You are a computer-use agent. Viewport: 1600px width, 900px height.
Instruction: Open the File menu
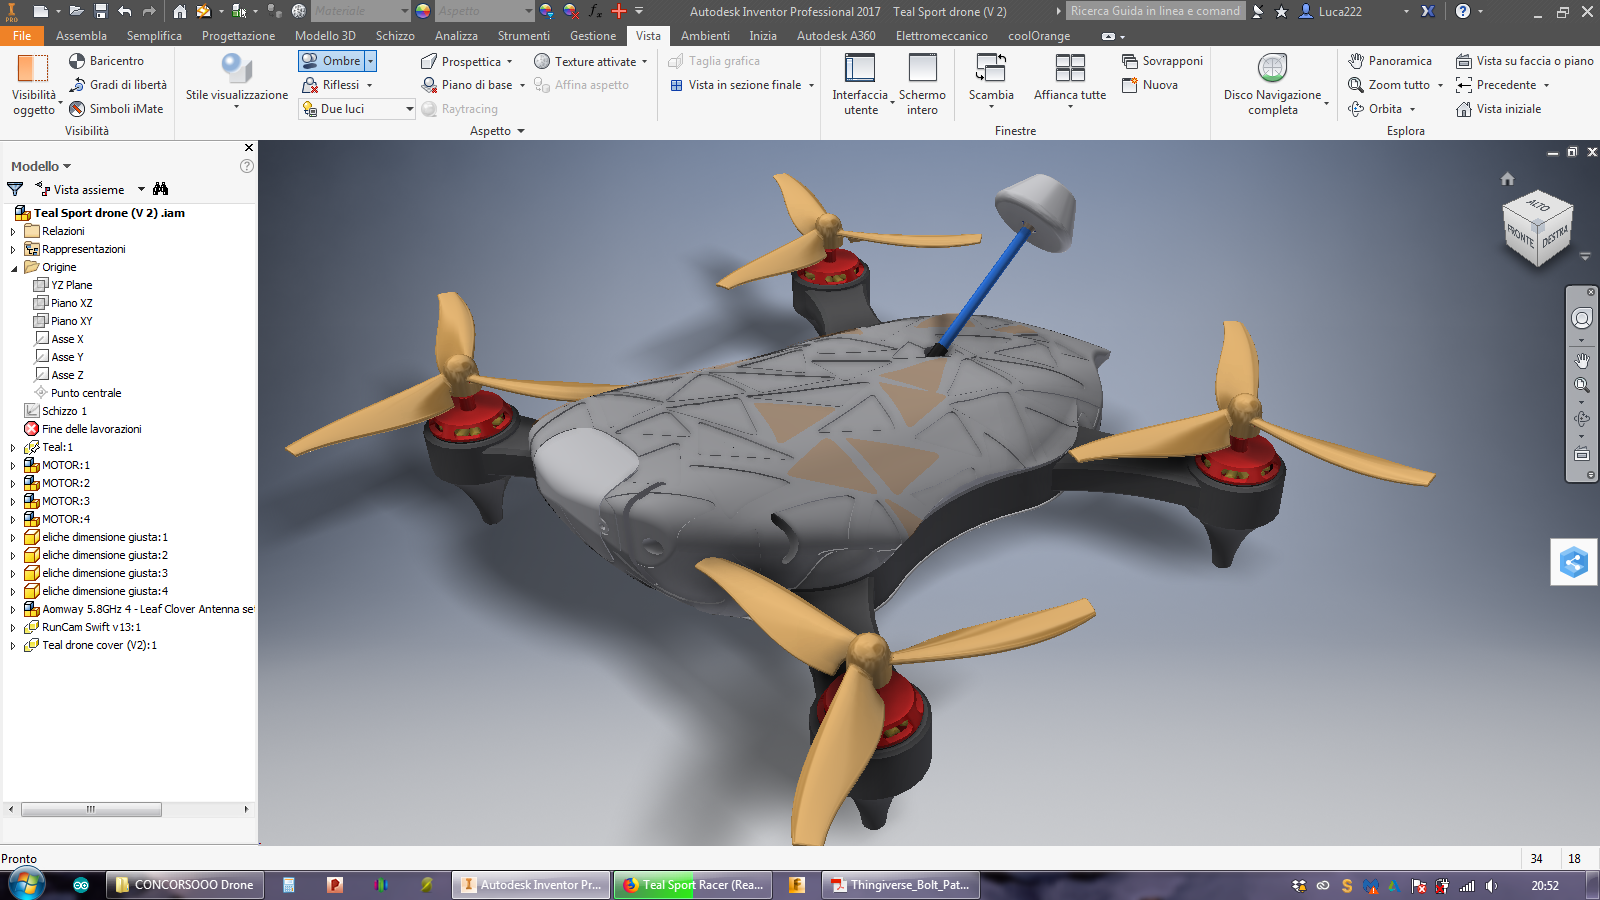click(x=22, y=35)
